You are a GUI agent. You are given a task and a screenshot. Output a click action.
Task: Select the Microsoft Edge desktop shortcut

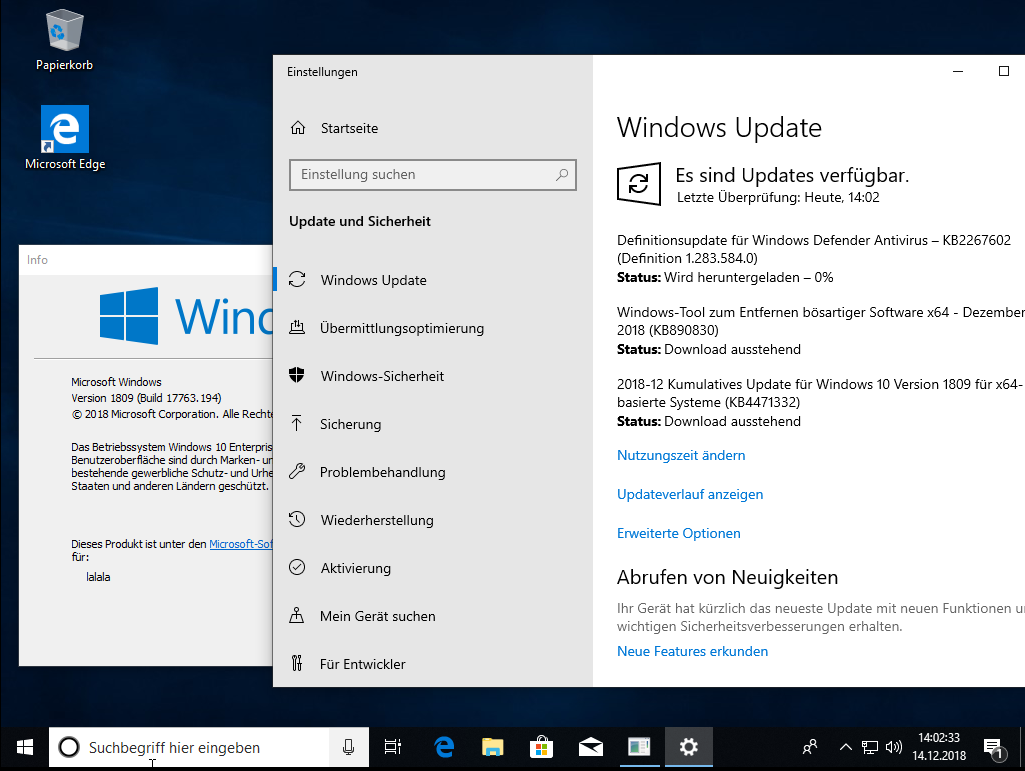click(x=65, y=138)
